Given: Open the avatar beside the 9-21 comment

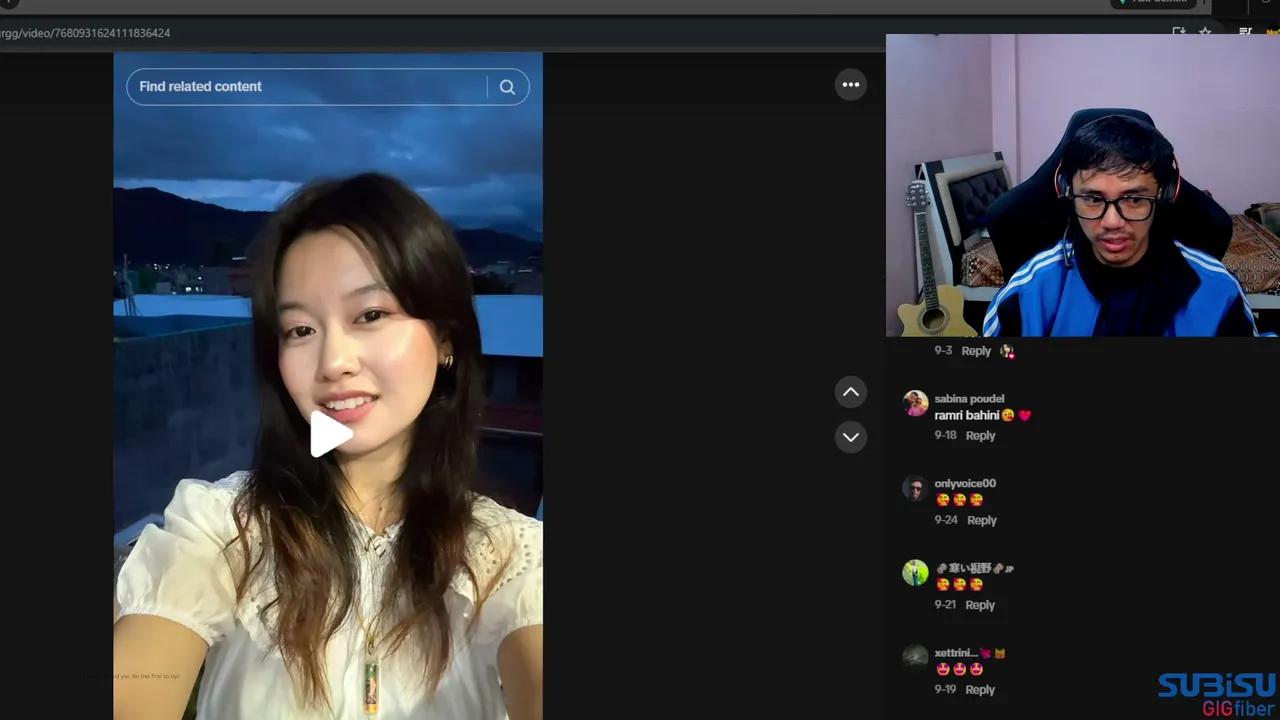Looking at the screenshot, I should tap(915, 573).
